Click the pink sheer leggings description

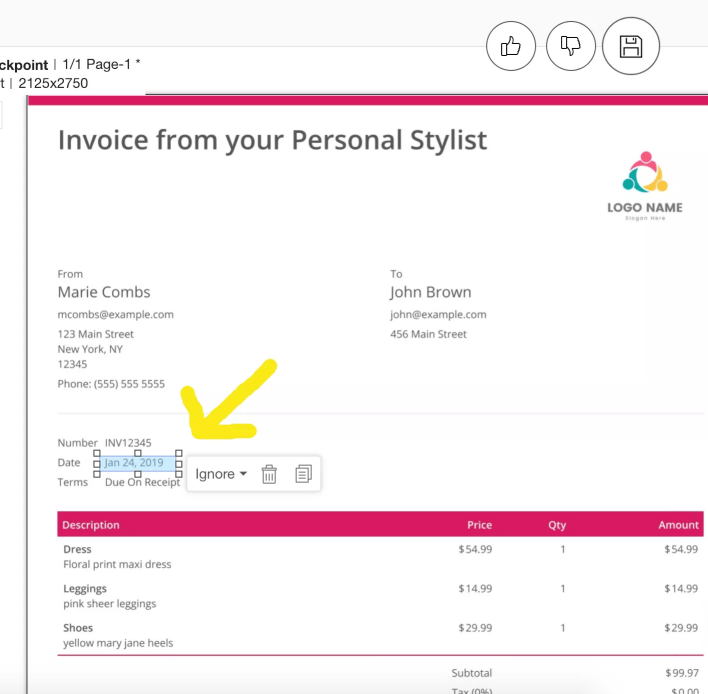[110, 604]
